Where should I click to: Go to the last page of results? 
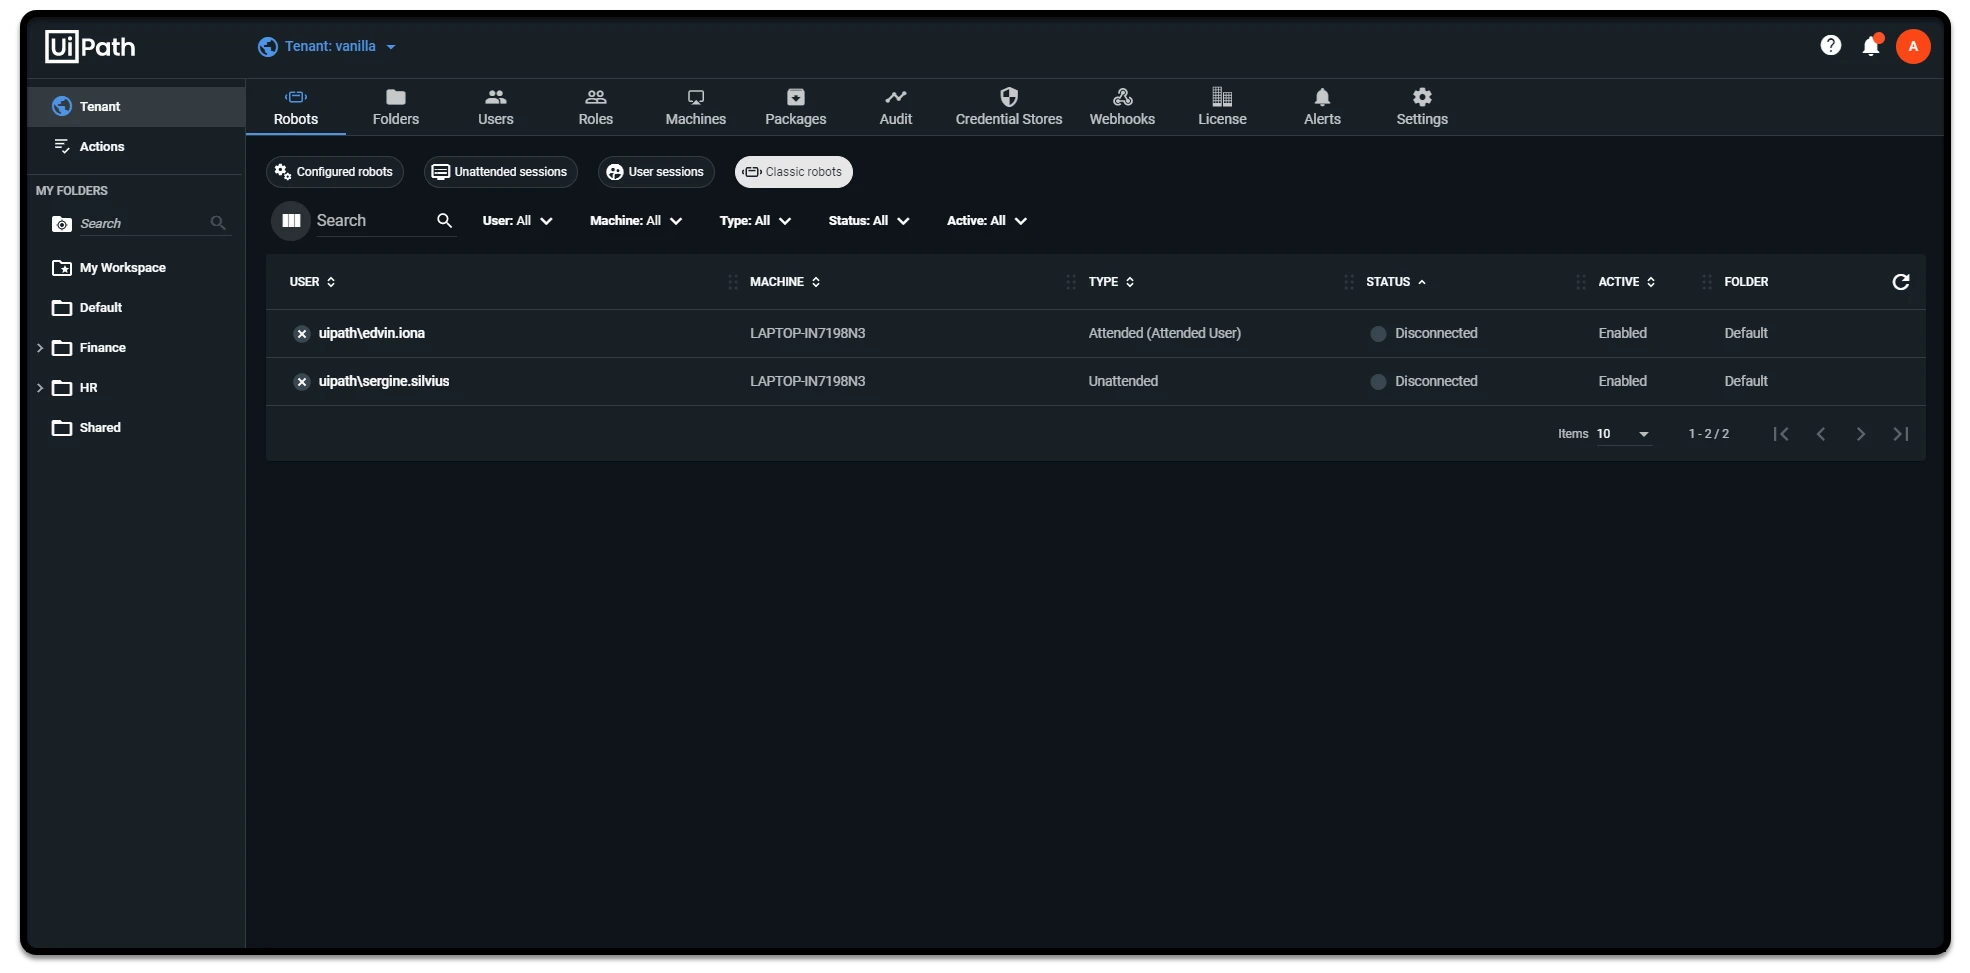[x=1900, y=434]
